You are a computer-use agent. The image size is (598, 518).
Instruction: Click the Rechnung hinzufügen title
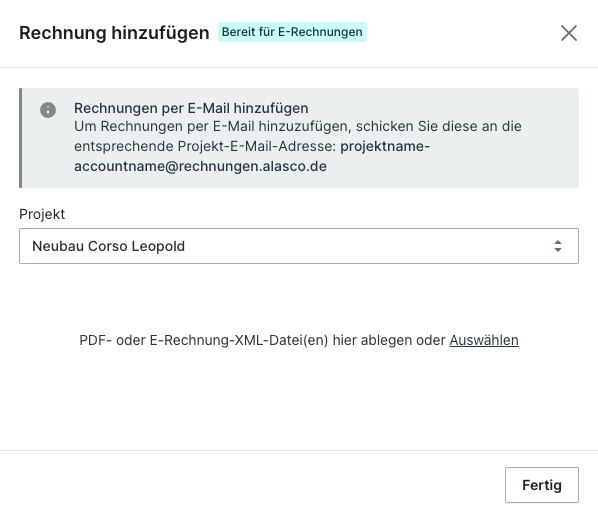[x=114, y=33]
